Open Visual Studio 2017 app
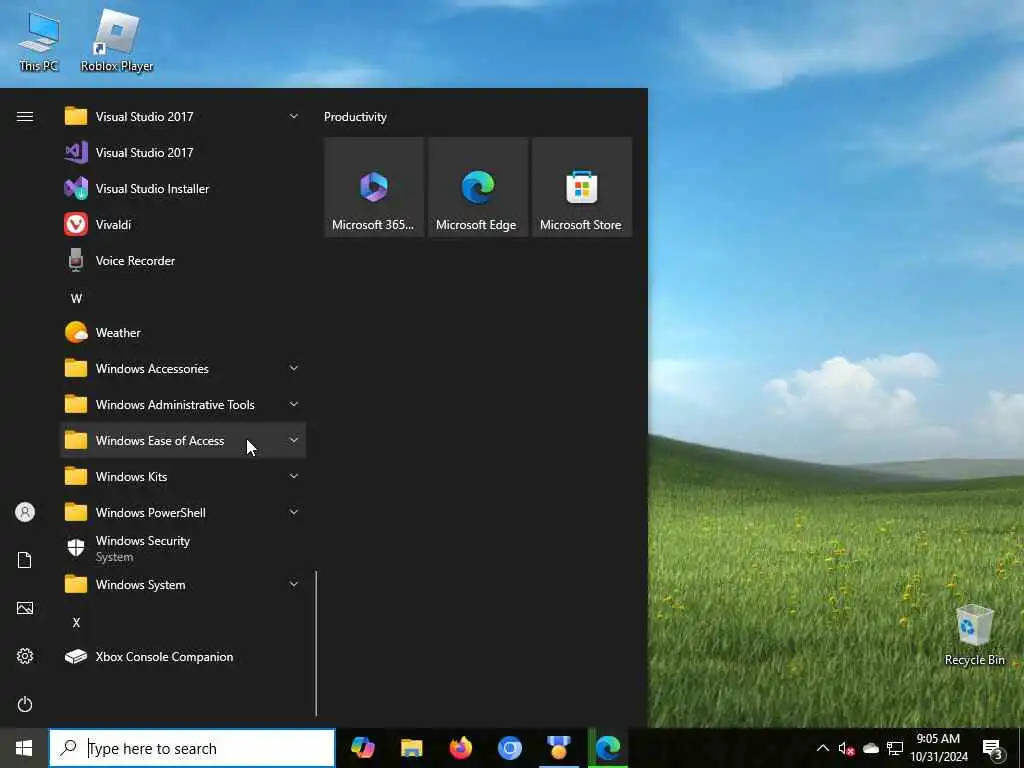This screenshot has height=768, width=1024. (x=183, y=152)
